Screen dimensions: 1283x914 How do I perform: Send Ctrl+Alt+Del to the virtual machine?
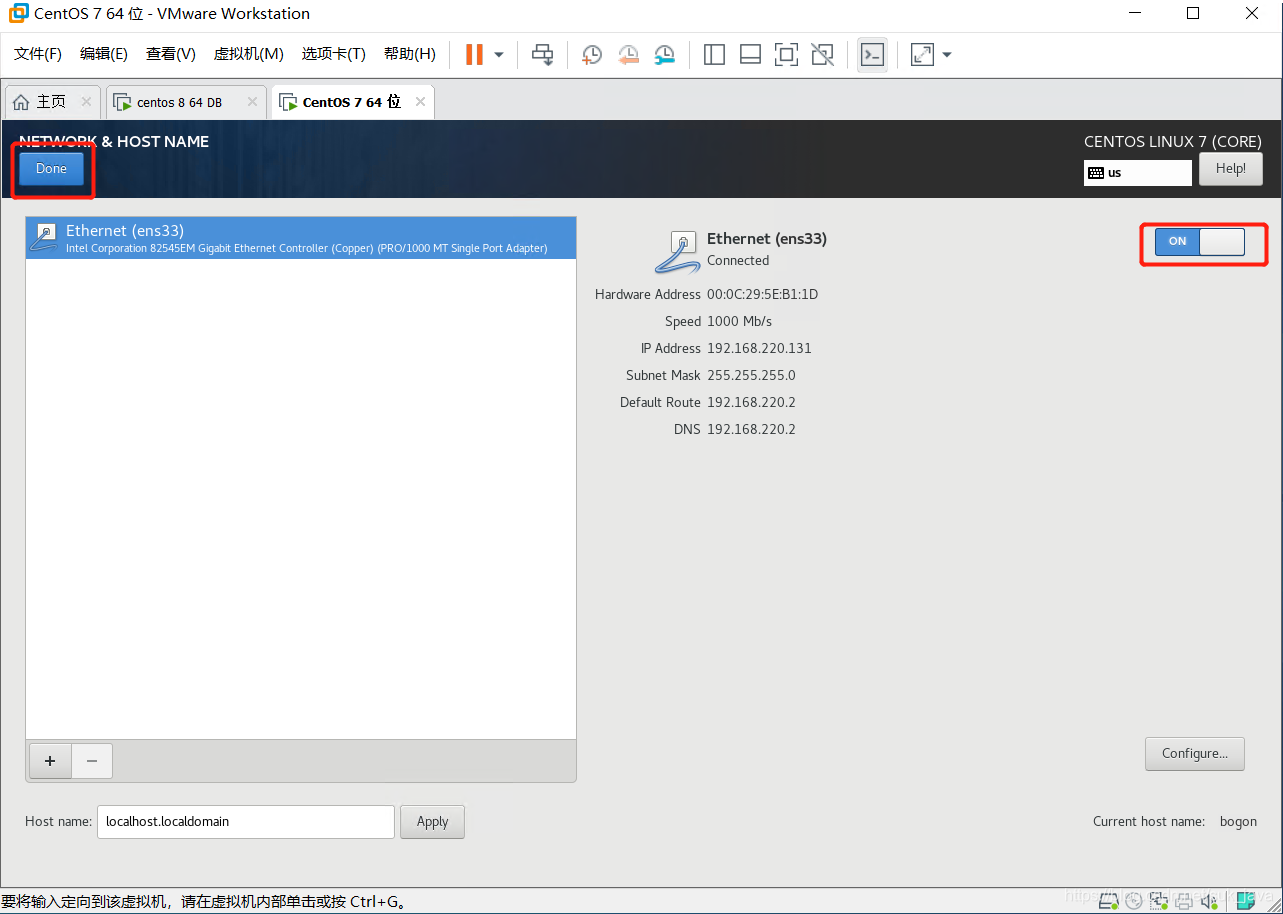click(x=542, y=54)
